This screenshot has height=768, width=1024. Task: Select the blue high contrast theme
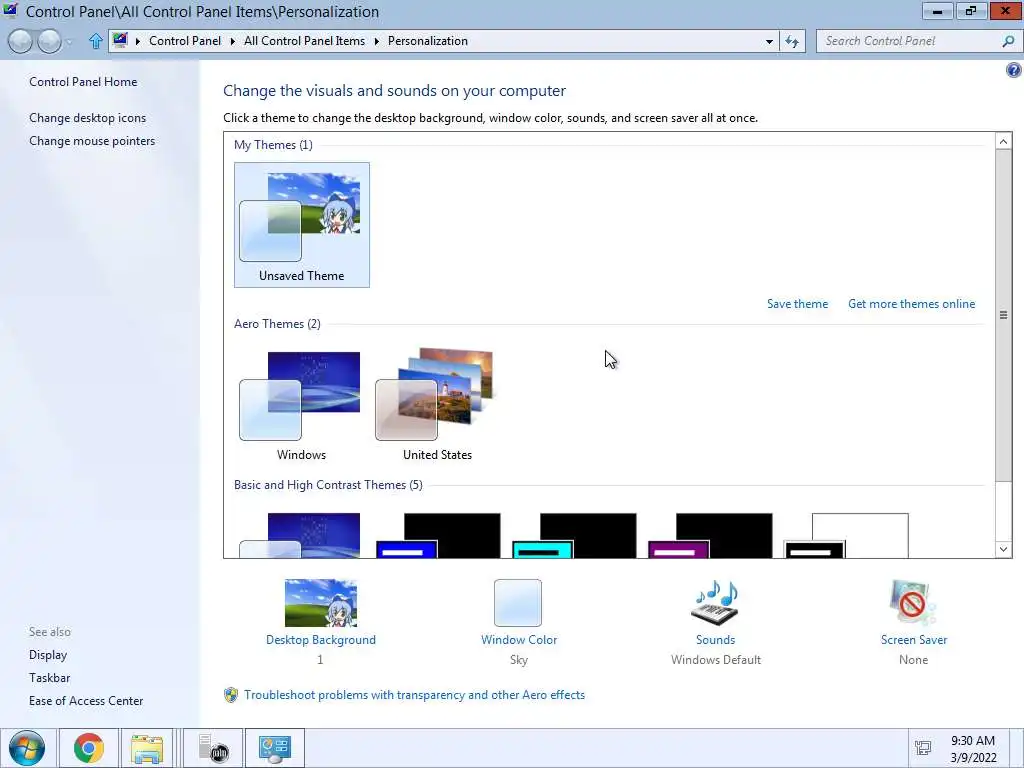(x=438, y=536)
